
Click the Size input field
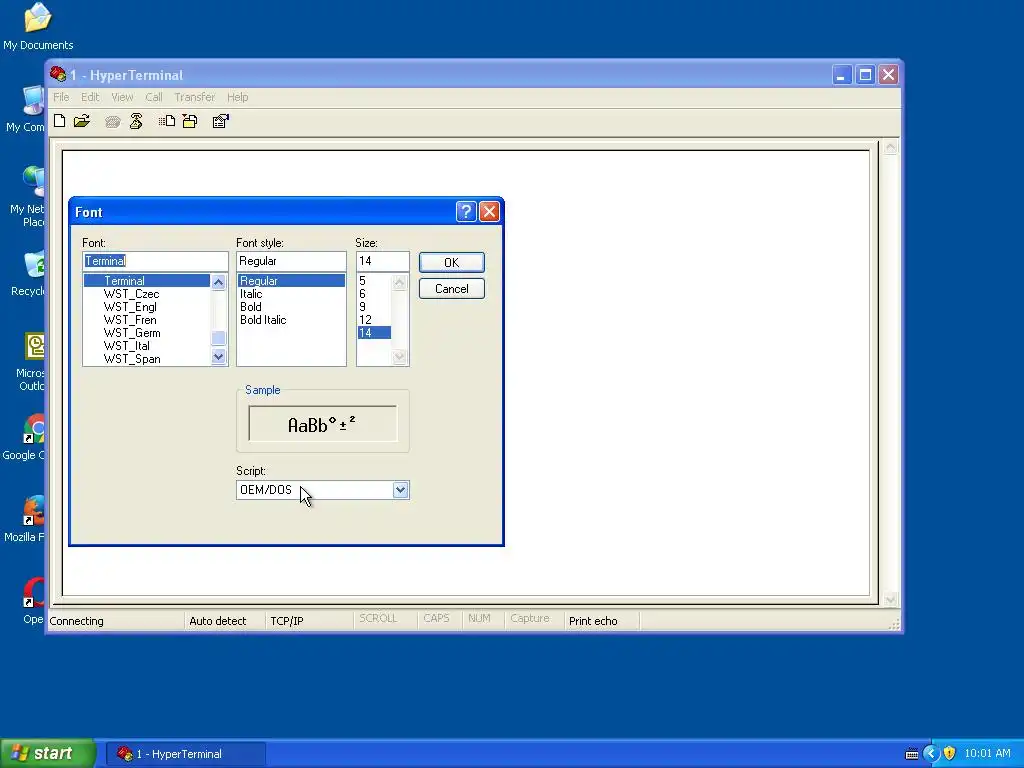coord(383,261)
